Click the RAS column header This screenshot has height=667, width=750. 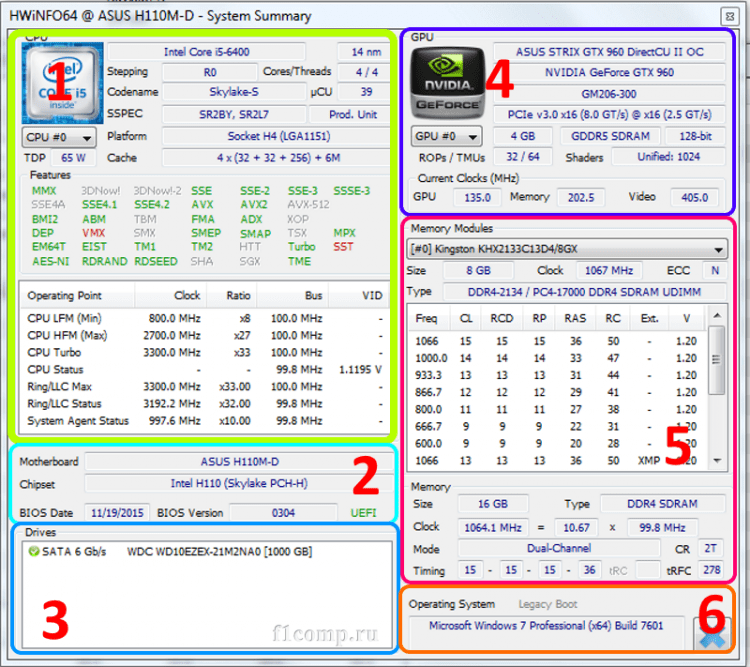click(575, 319)
